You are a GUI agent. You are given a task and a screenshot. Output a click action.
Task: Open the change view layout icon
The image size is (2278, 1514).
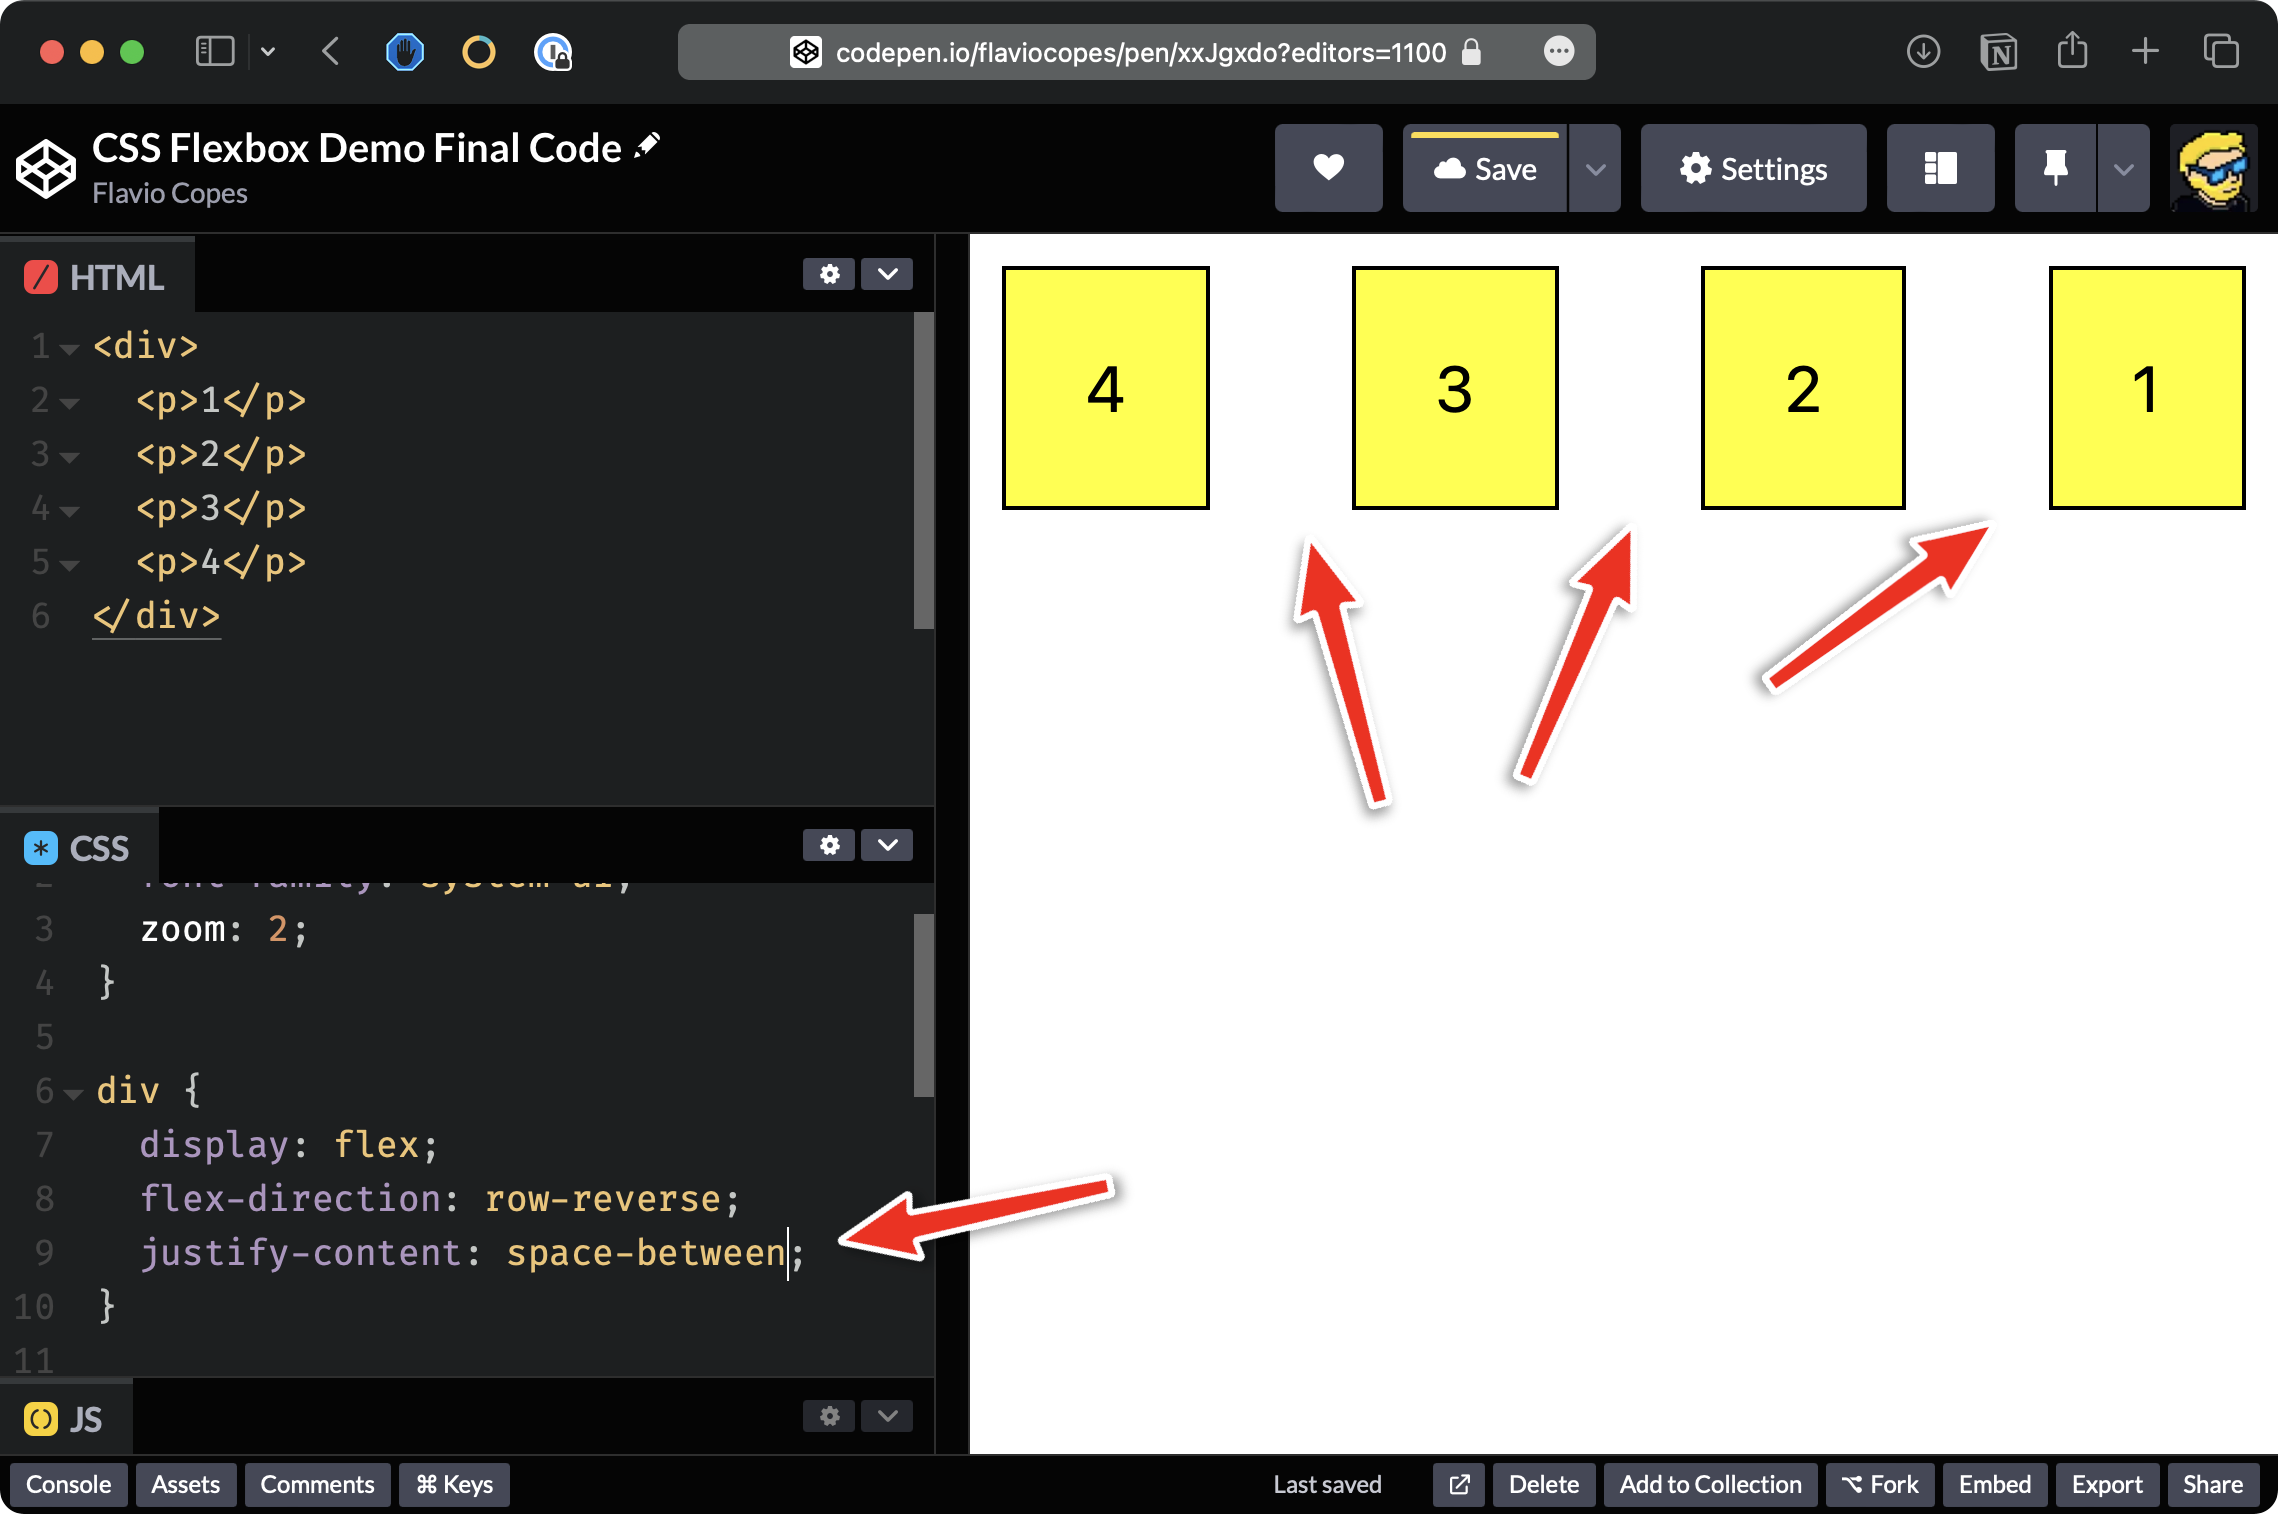pos(1940,168)
